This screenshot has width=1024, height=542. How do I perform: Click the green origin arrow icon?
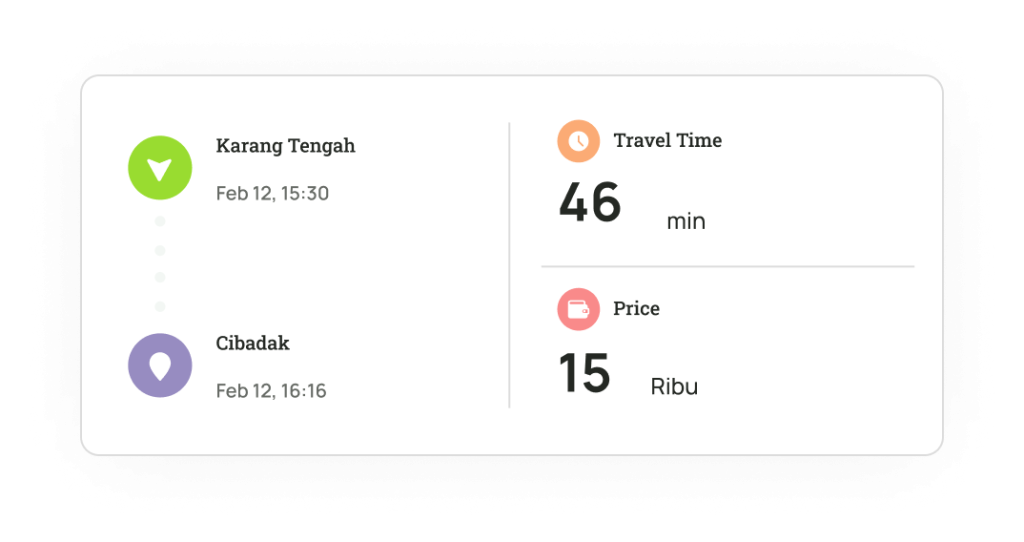(x=160, y=167)
